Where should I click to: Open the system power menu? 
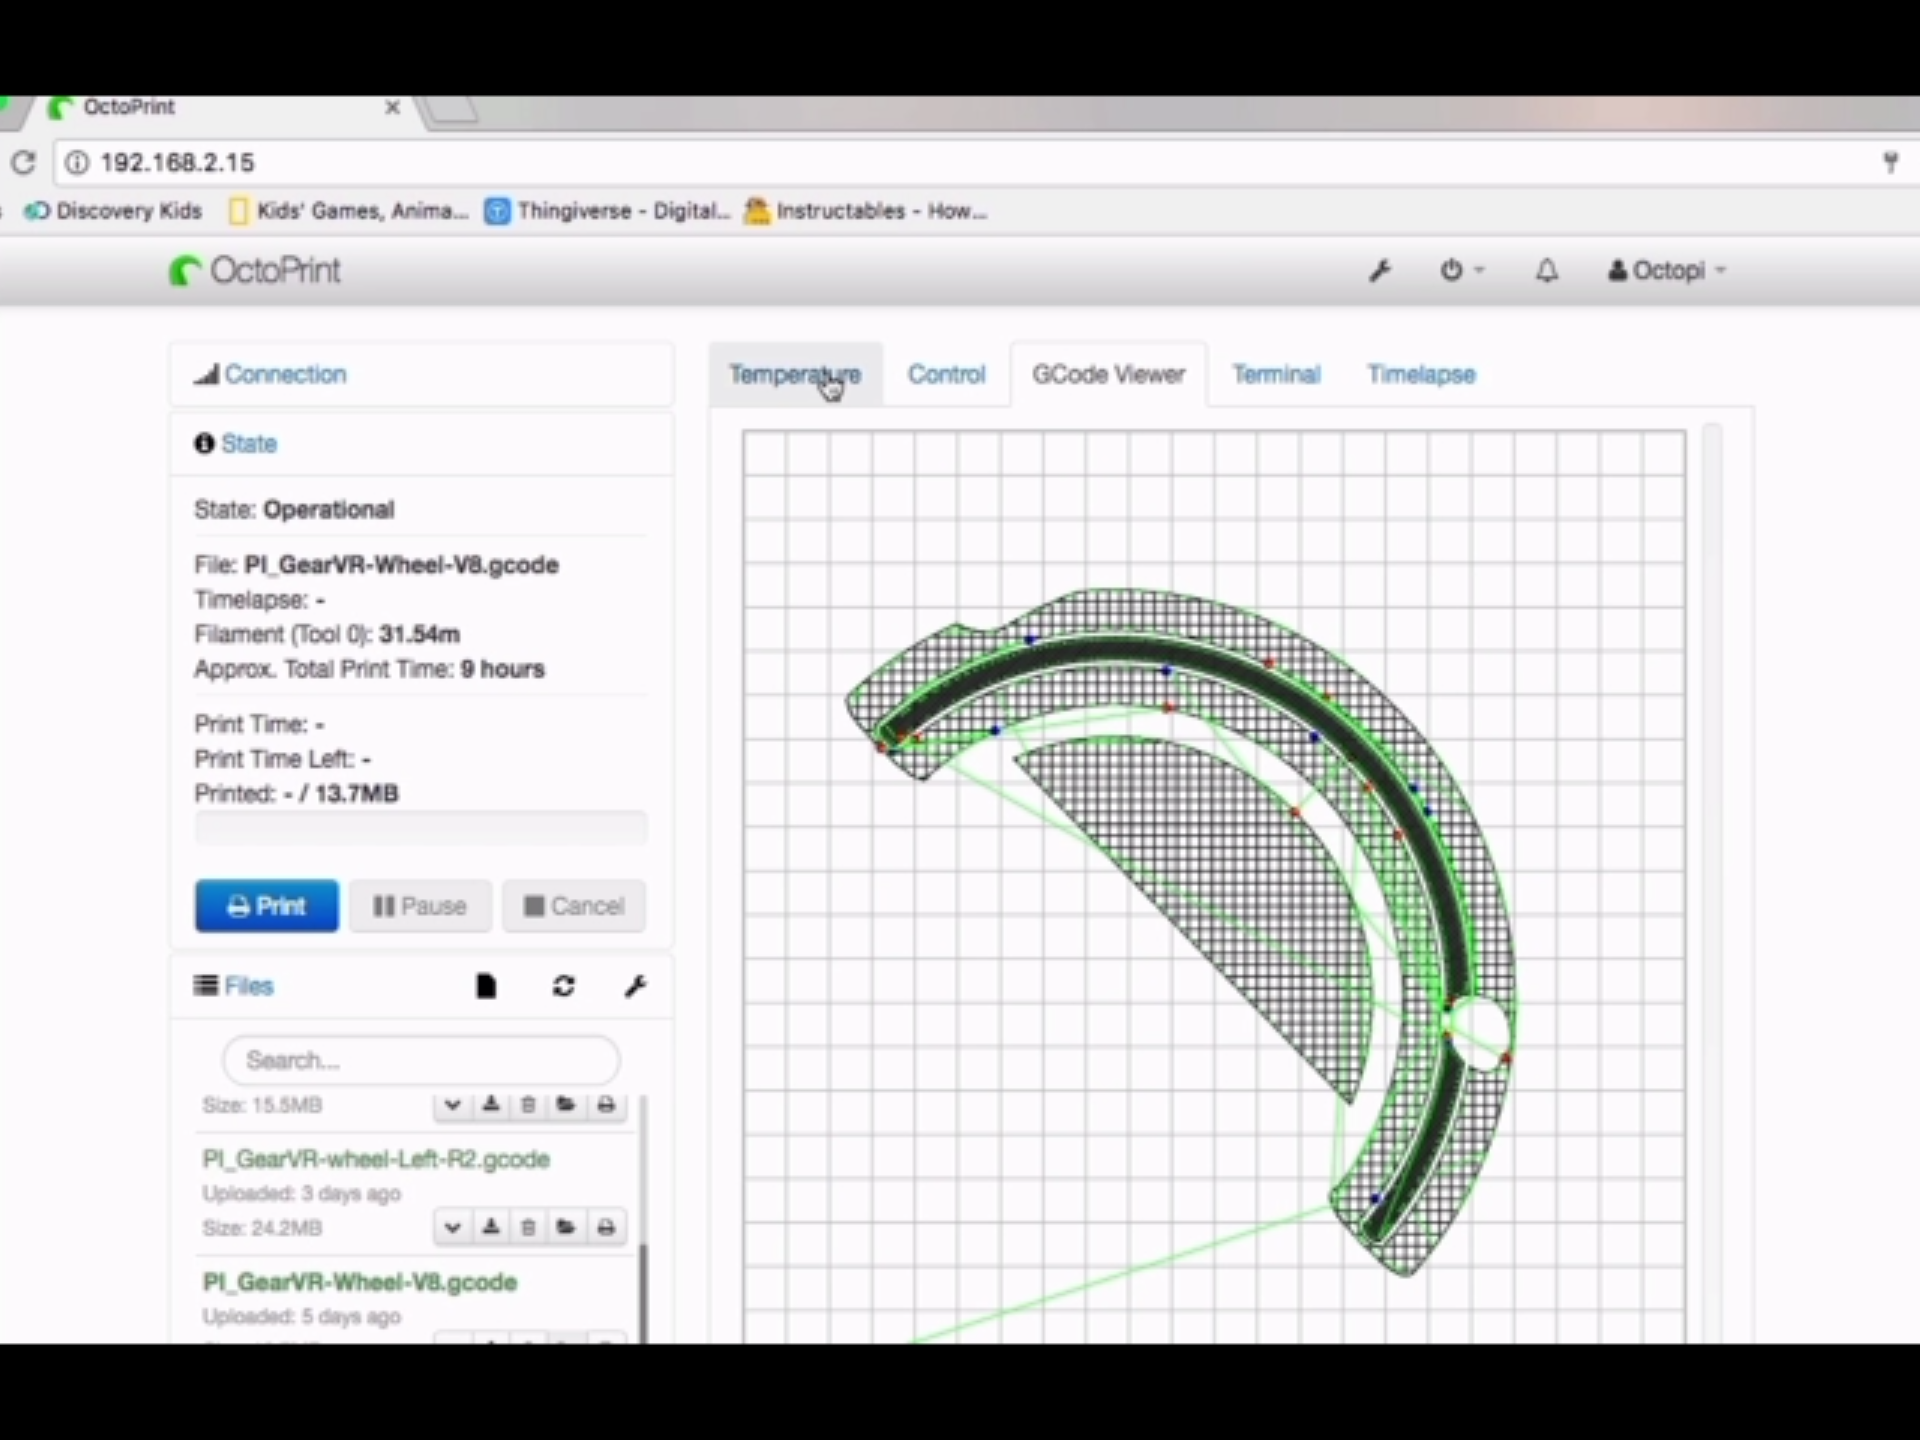(1461, 271)
